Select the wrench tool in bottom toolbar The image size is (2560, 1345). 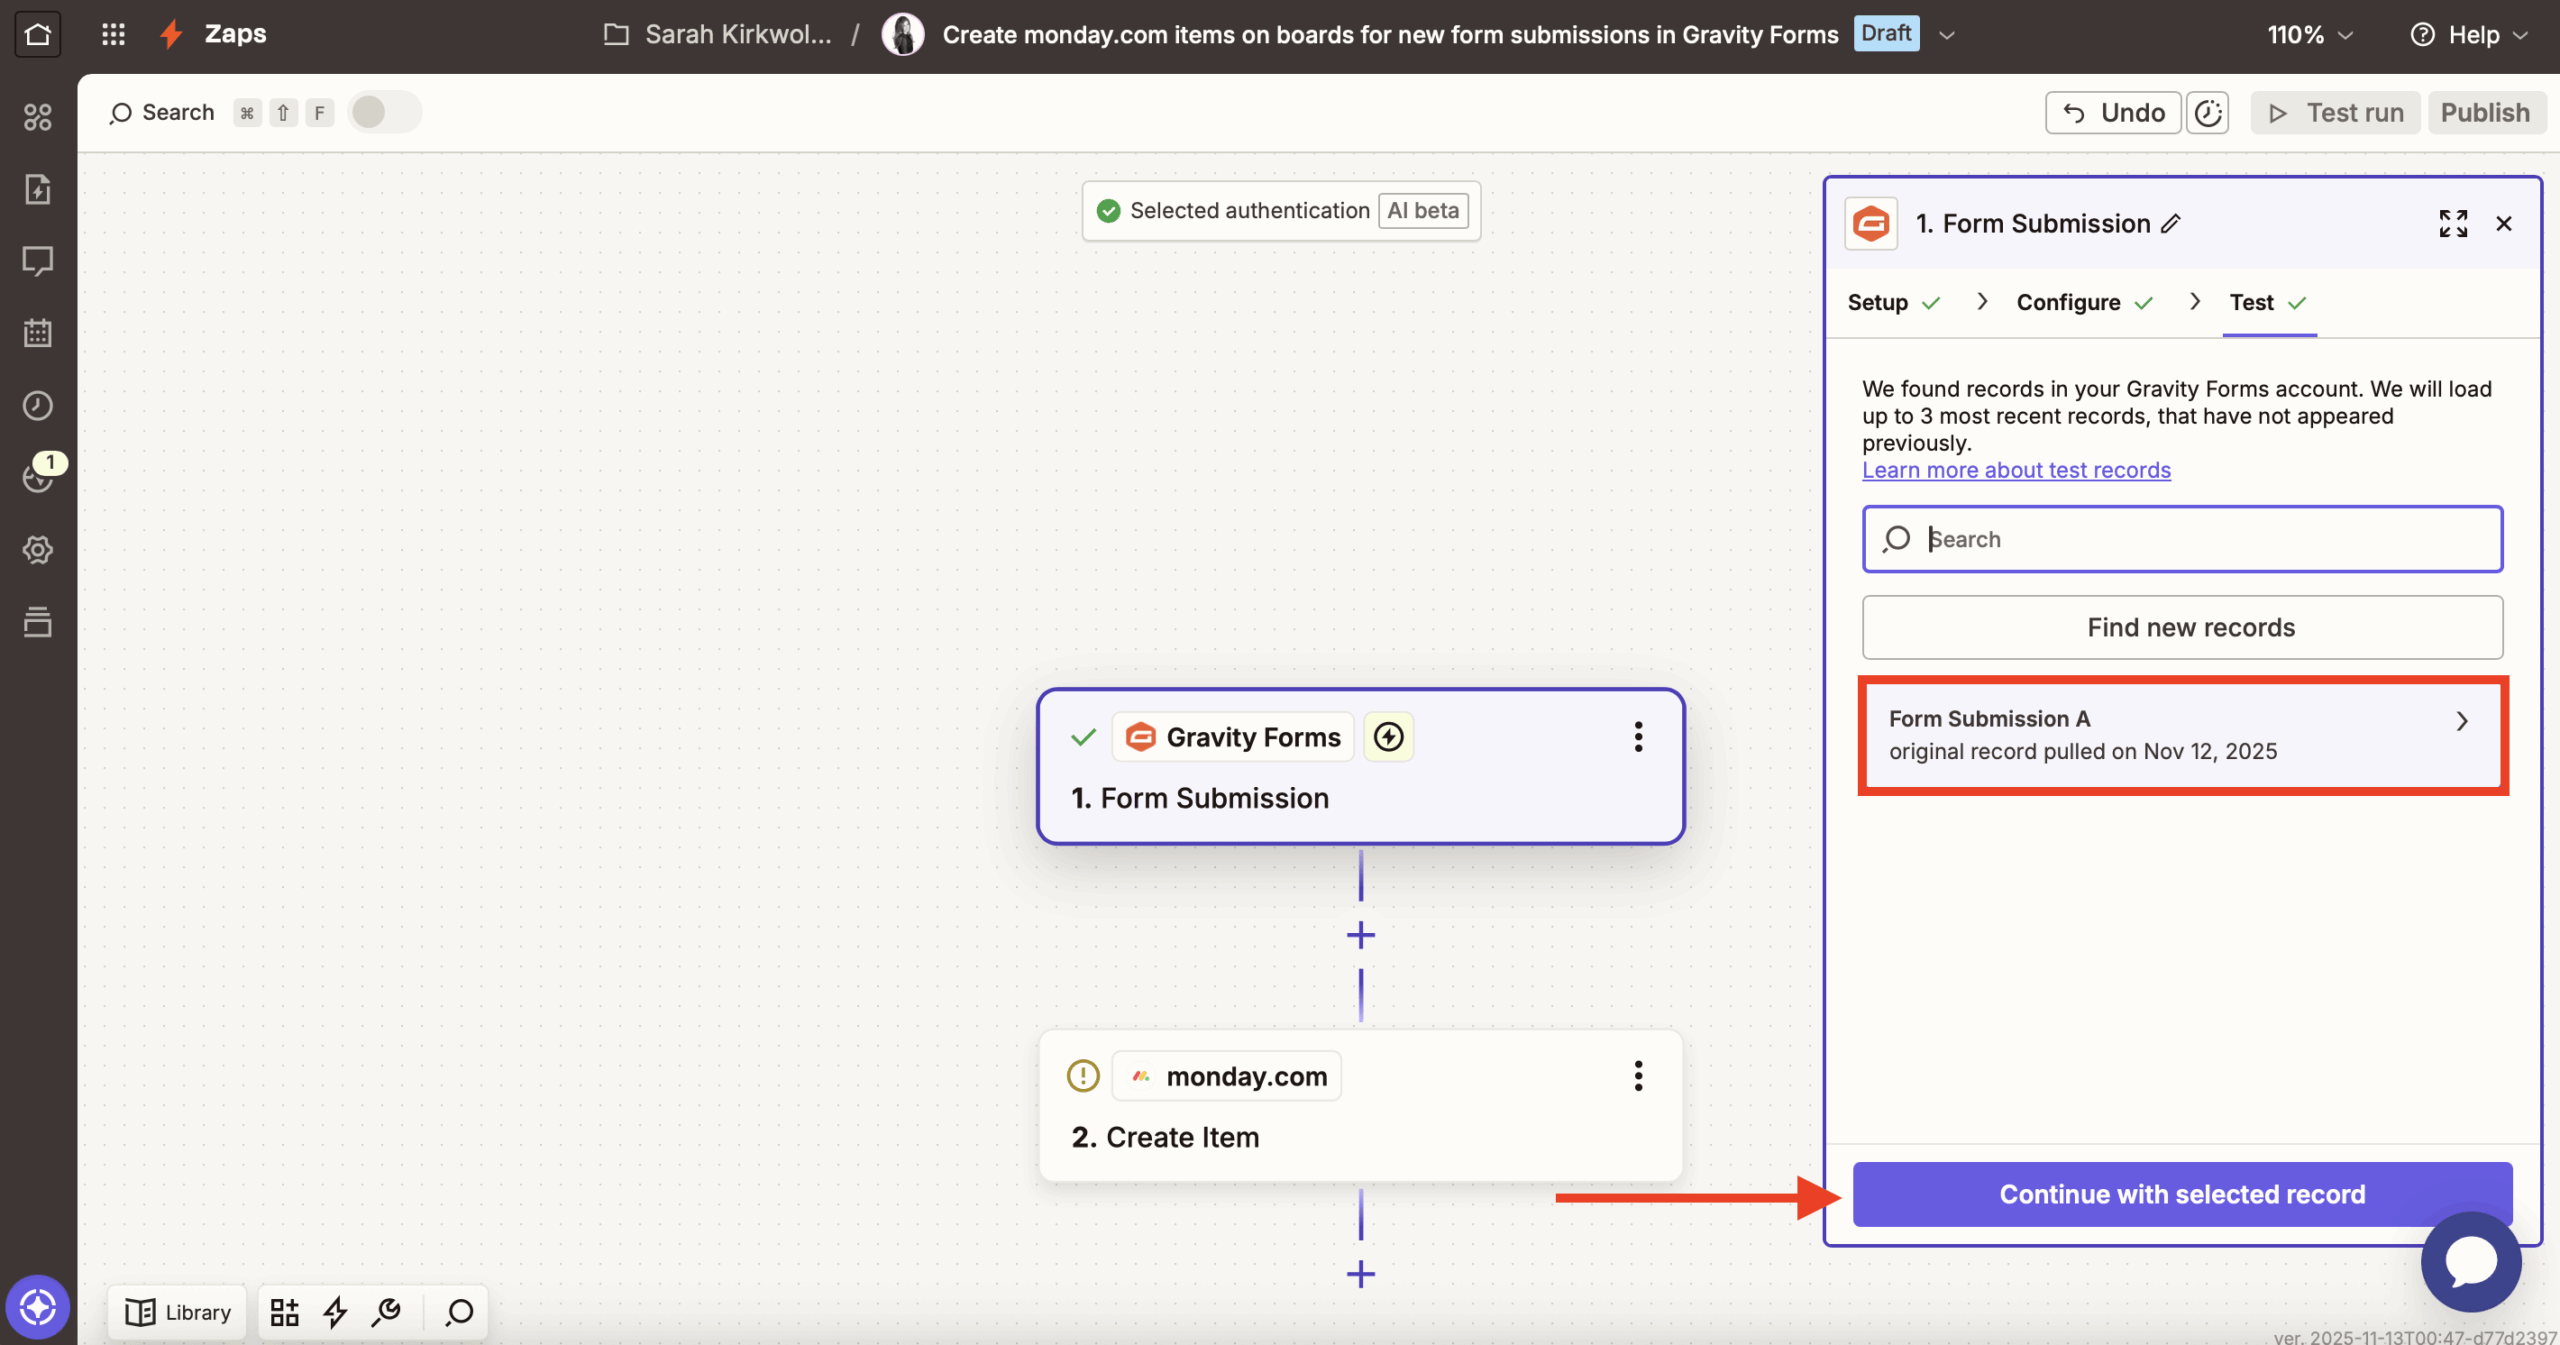click(x=386, y=1311)
